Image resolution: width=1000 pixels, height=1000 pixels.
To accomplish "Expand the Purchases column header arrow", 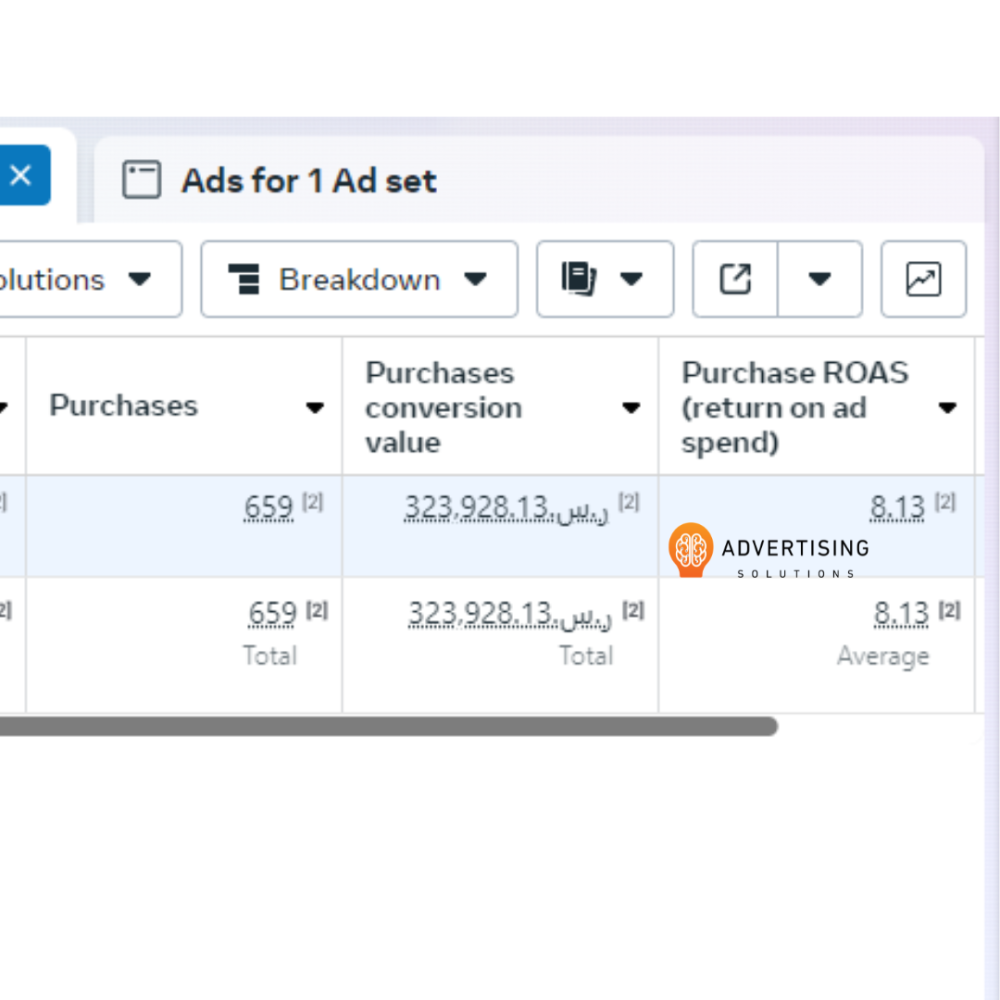I will [315, 407].
